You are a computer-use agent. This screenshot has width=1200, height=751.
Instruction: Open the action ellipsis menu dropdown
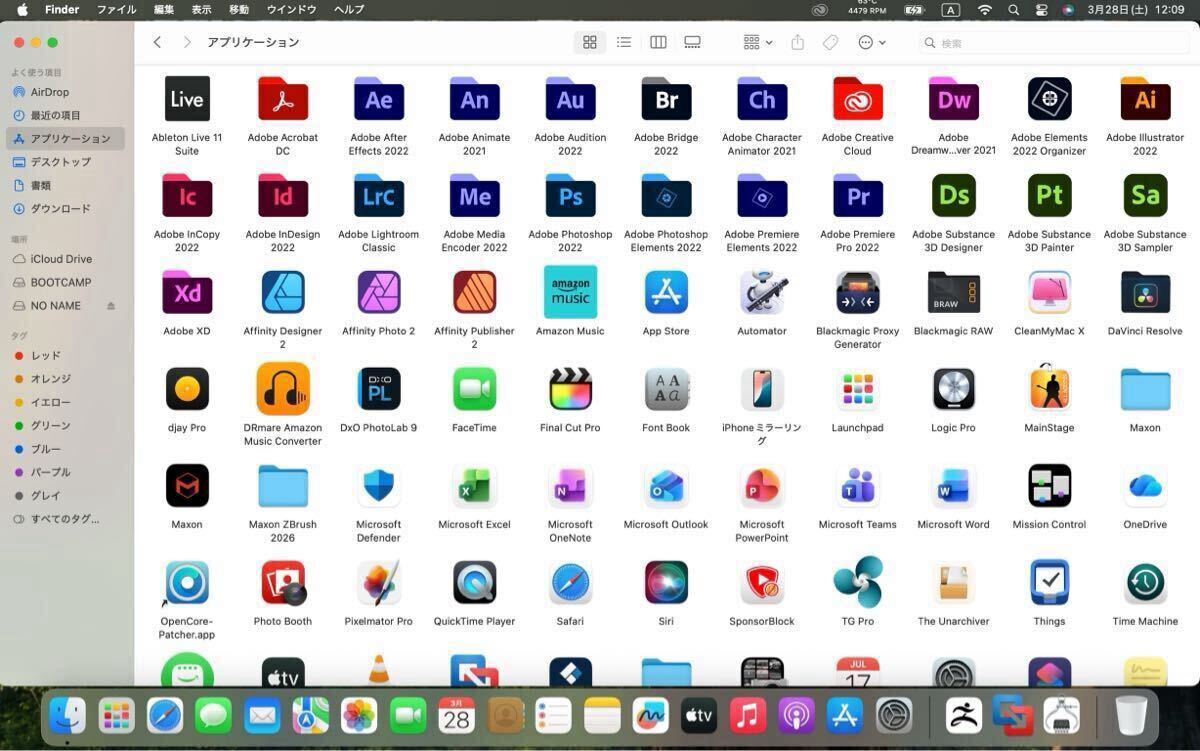pyautogui.click(x=872, y=42)
